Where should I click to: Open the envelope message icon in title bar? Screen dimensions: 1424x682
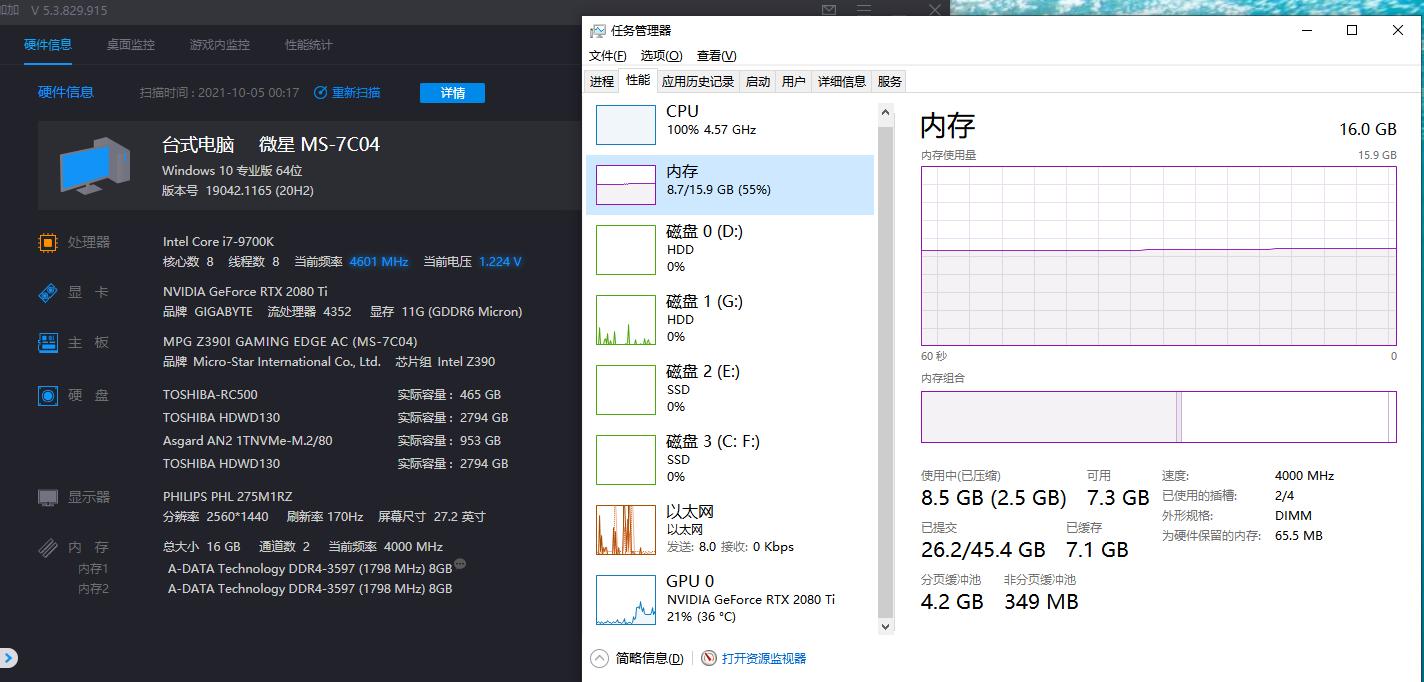pos(828,9)
